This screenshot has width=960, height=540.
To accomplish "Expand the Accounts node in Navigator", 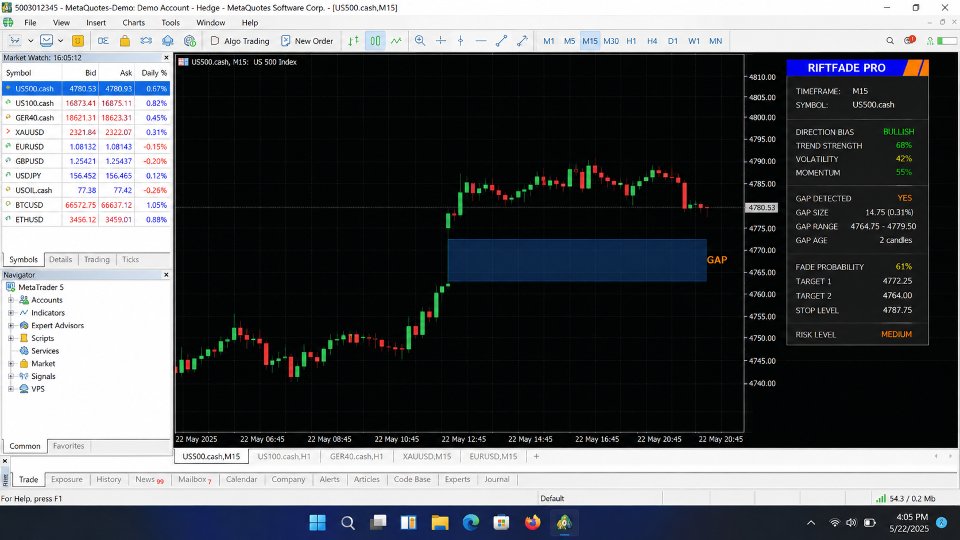I will coord(10,300).
